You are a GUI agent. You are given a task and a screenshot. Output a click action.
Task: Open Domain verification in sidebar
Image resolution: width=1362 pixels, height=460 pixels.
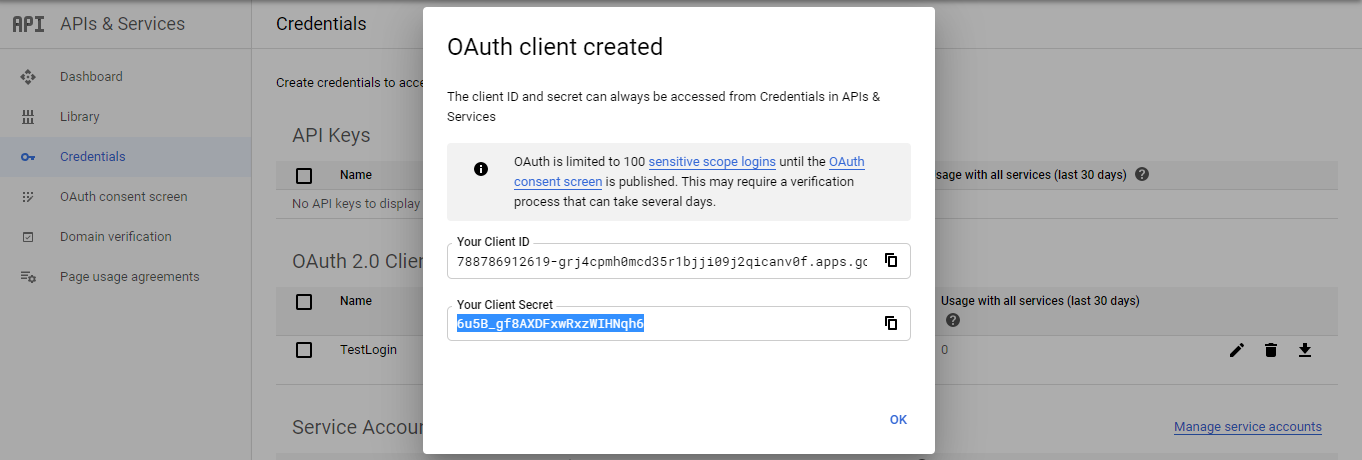pyautogui.click(x=115, y=237)
